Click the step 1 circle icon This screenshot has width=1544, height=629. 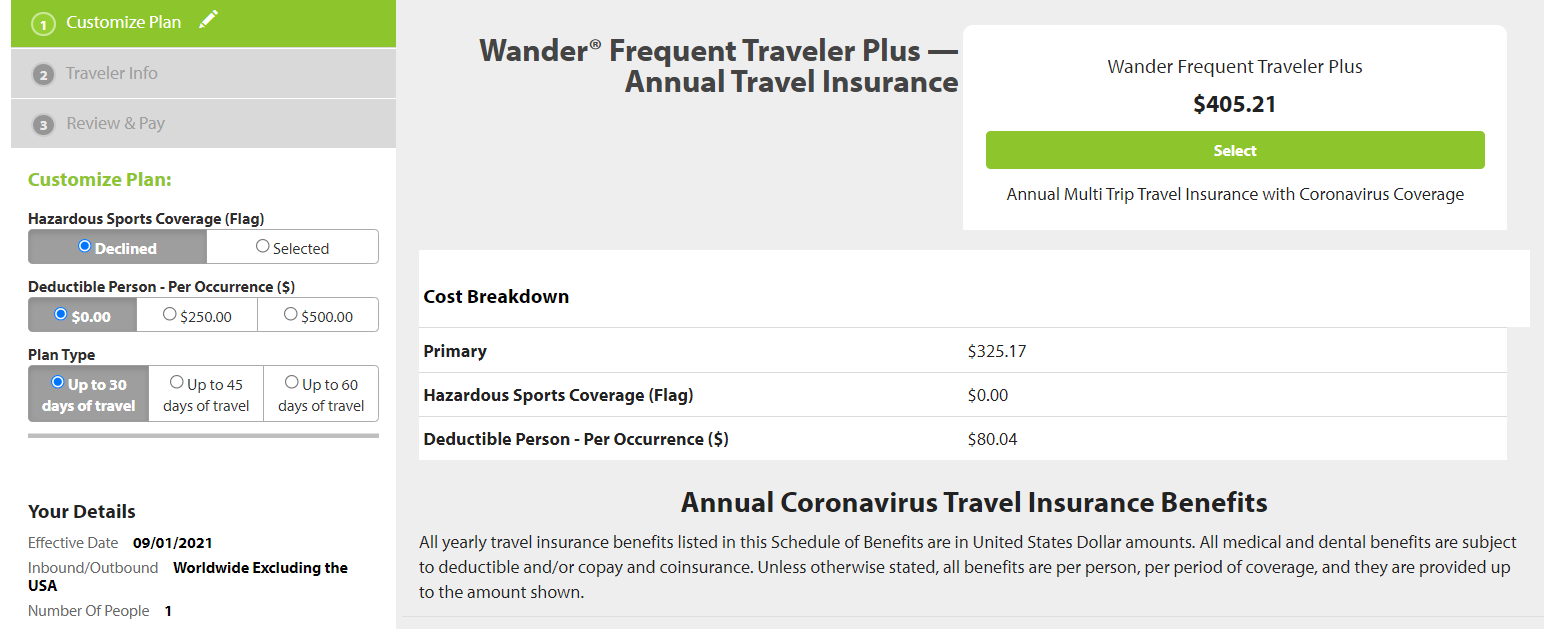click(43, 23)
